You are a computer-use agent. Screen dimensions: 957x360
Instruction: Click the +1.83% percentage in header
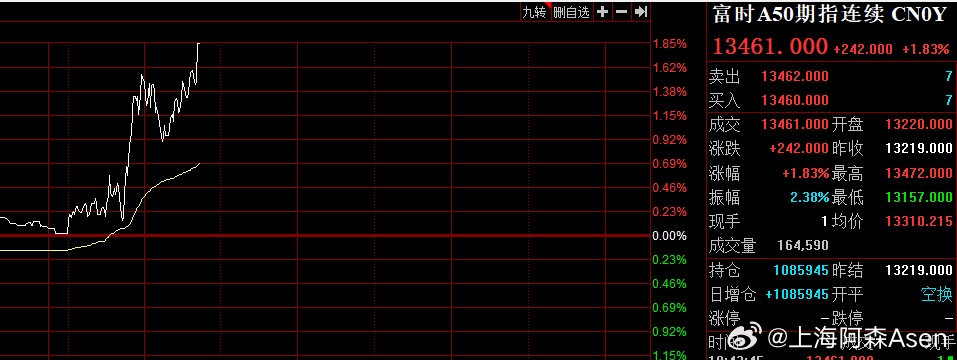point(926,49)
